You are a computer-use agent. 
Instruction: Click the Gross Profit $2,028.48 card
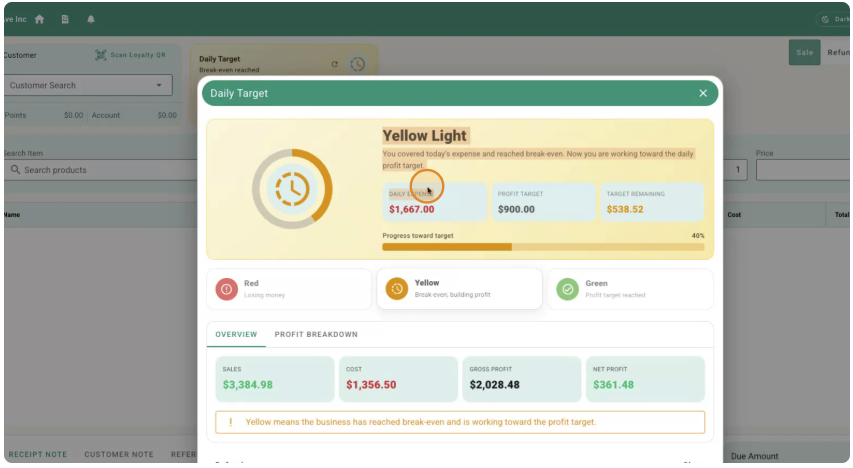click(522, 379)
